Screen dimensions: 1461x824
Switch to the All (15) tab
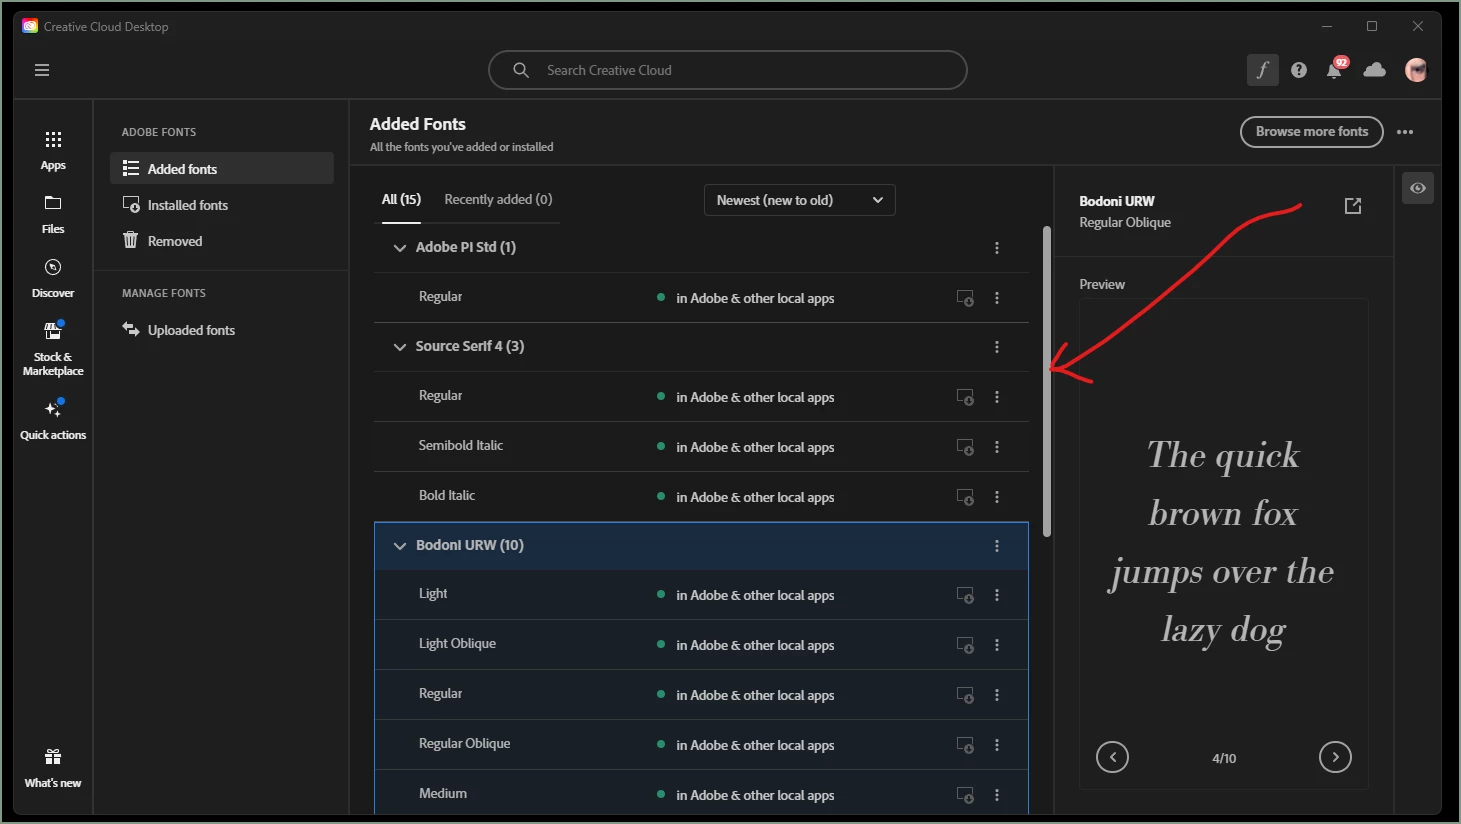coord(401,200)
